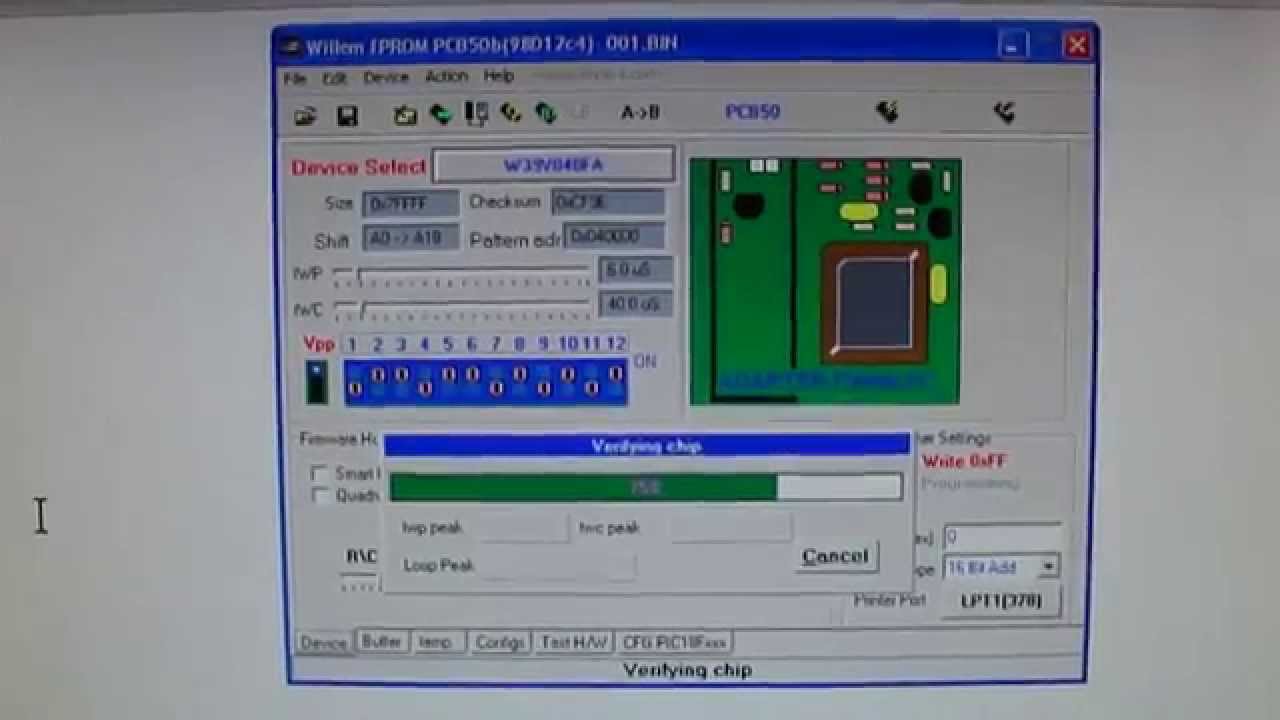Screen dimensions: 1280x720
Task: Open the File menu
Action: (x=295, y=78)
